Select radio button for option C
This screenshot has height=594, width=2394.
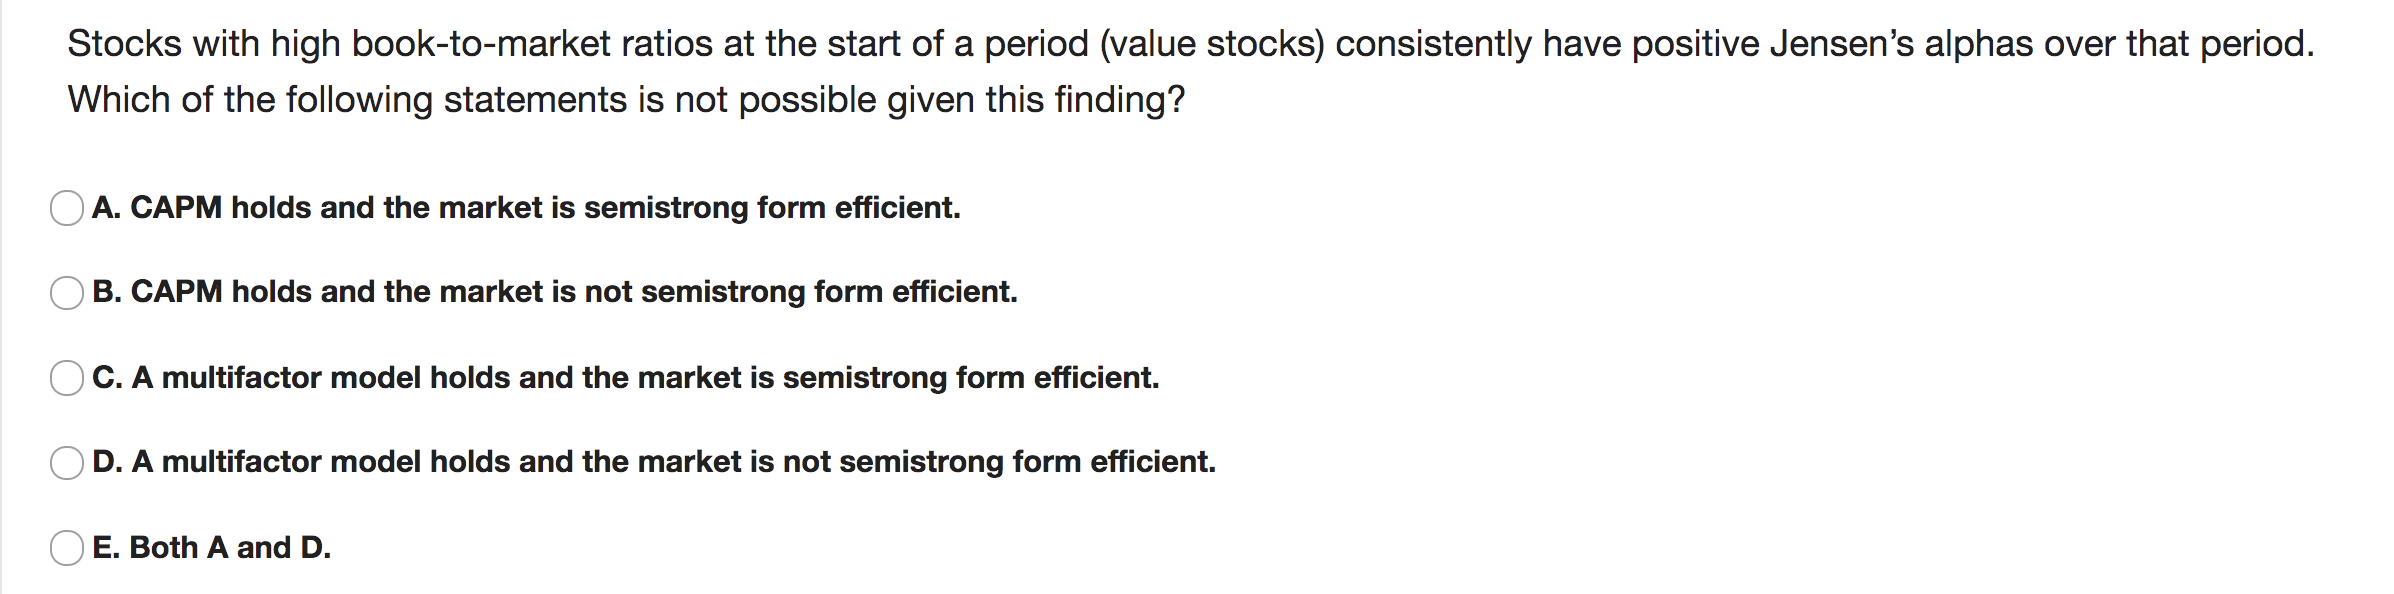[66, 377]
